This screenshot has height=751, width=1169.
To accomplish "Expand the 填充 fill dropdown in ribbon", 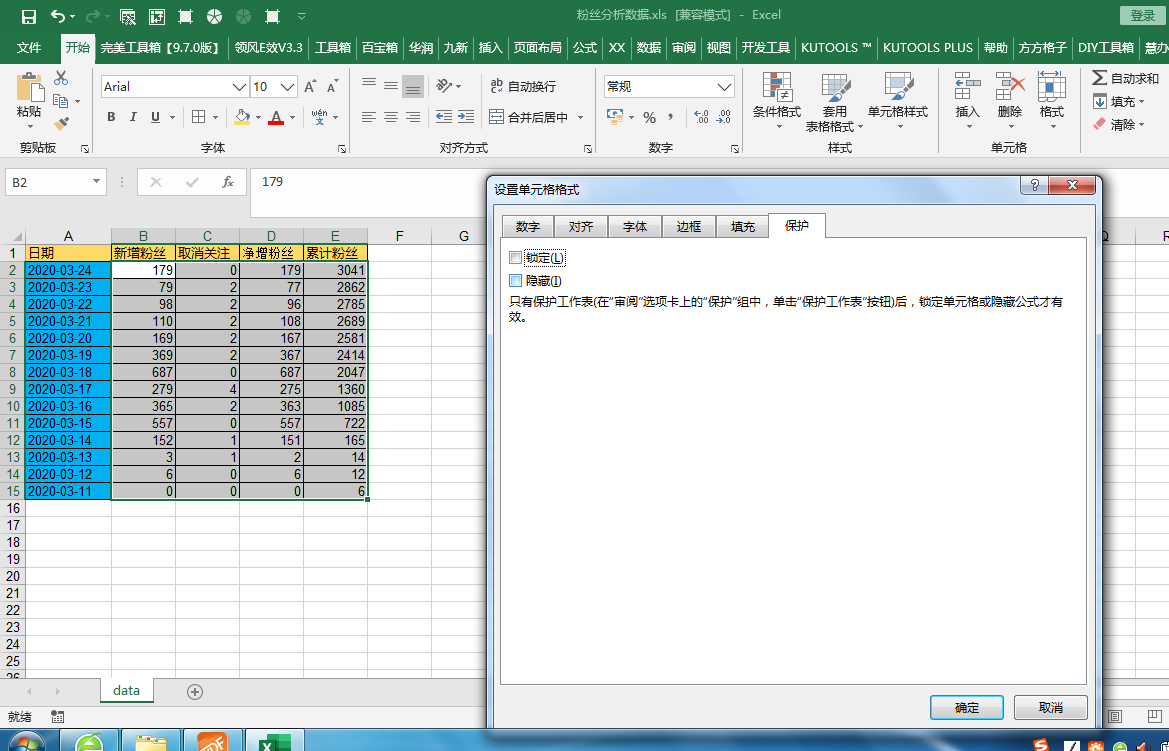I will pyautogui.click(x=1141, y=102).
